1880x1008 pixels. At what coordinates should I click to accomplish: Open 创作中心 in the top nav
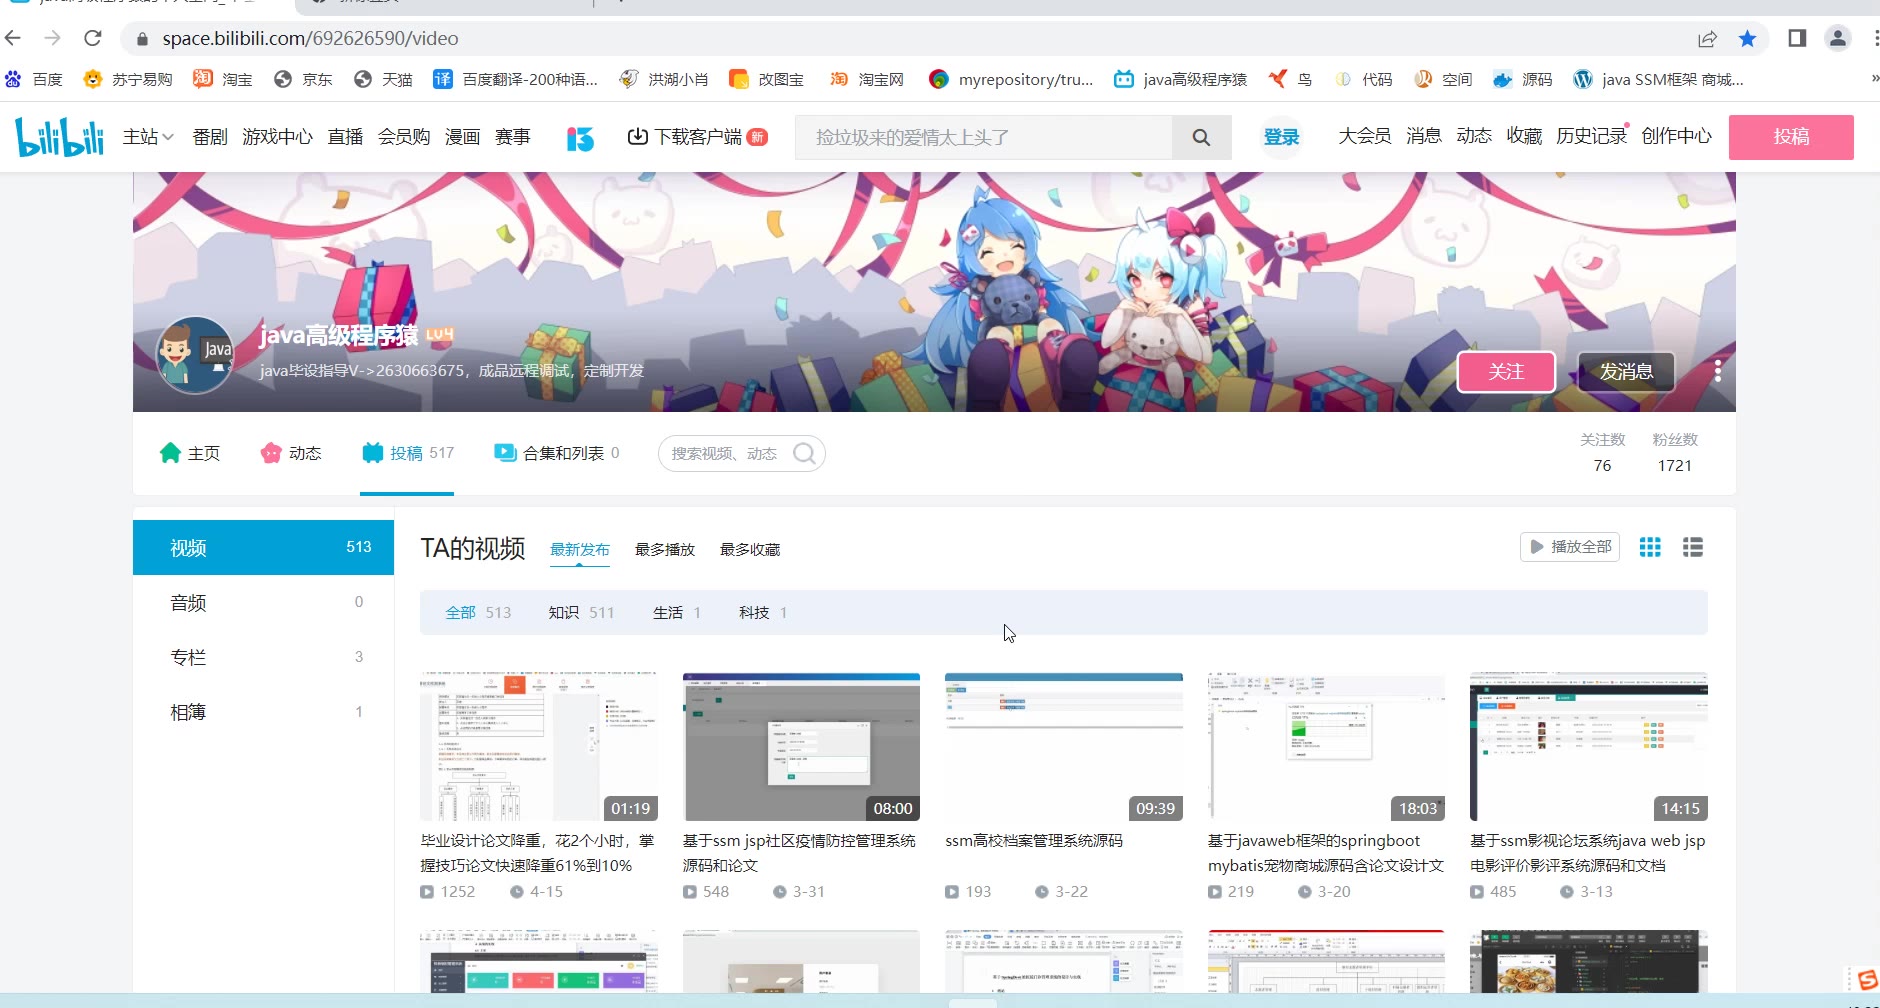1676,136
